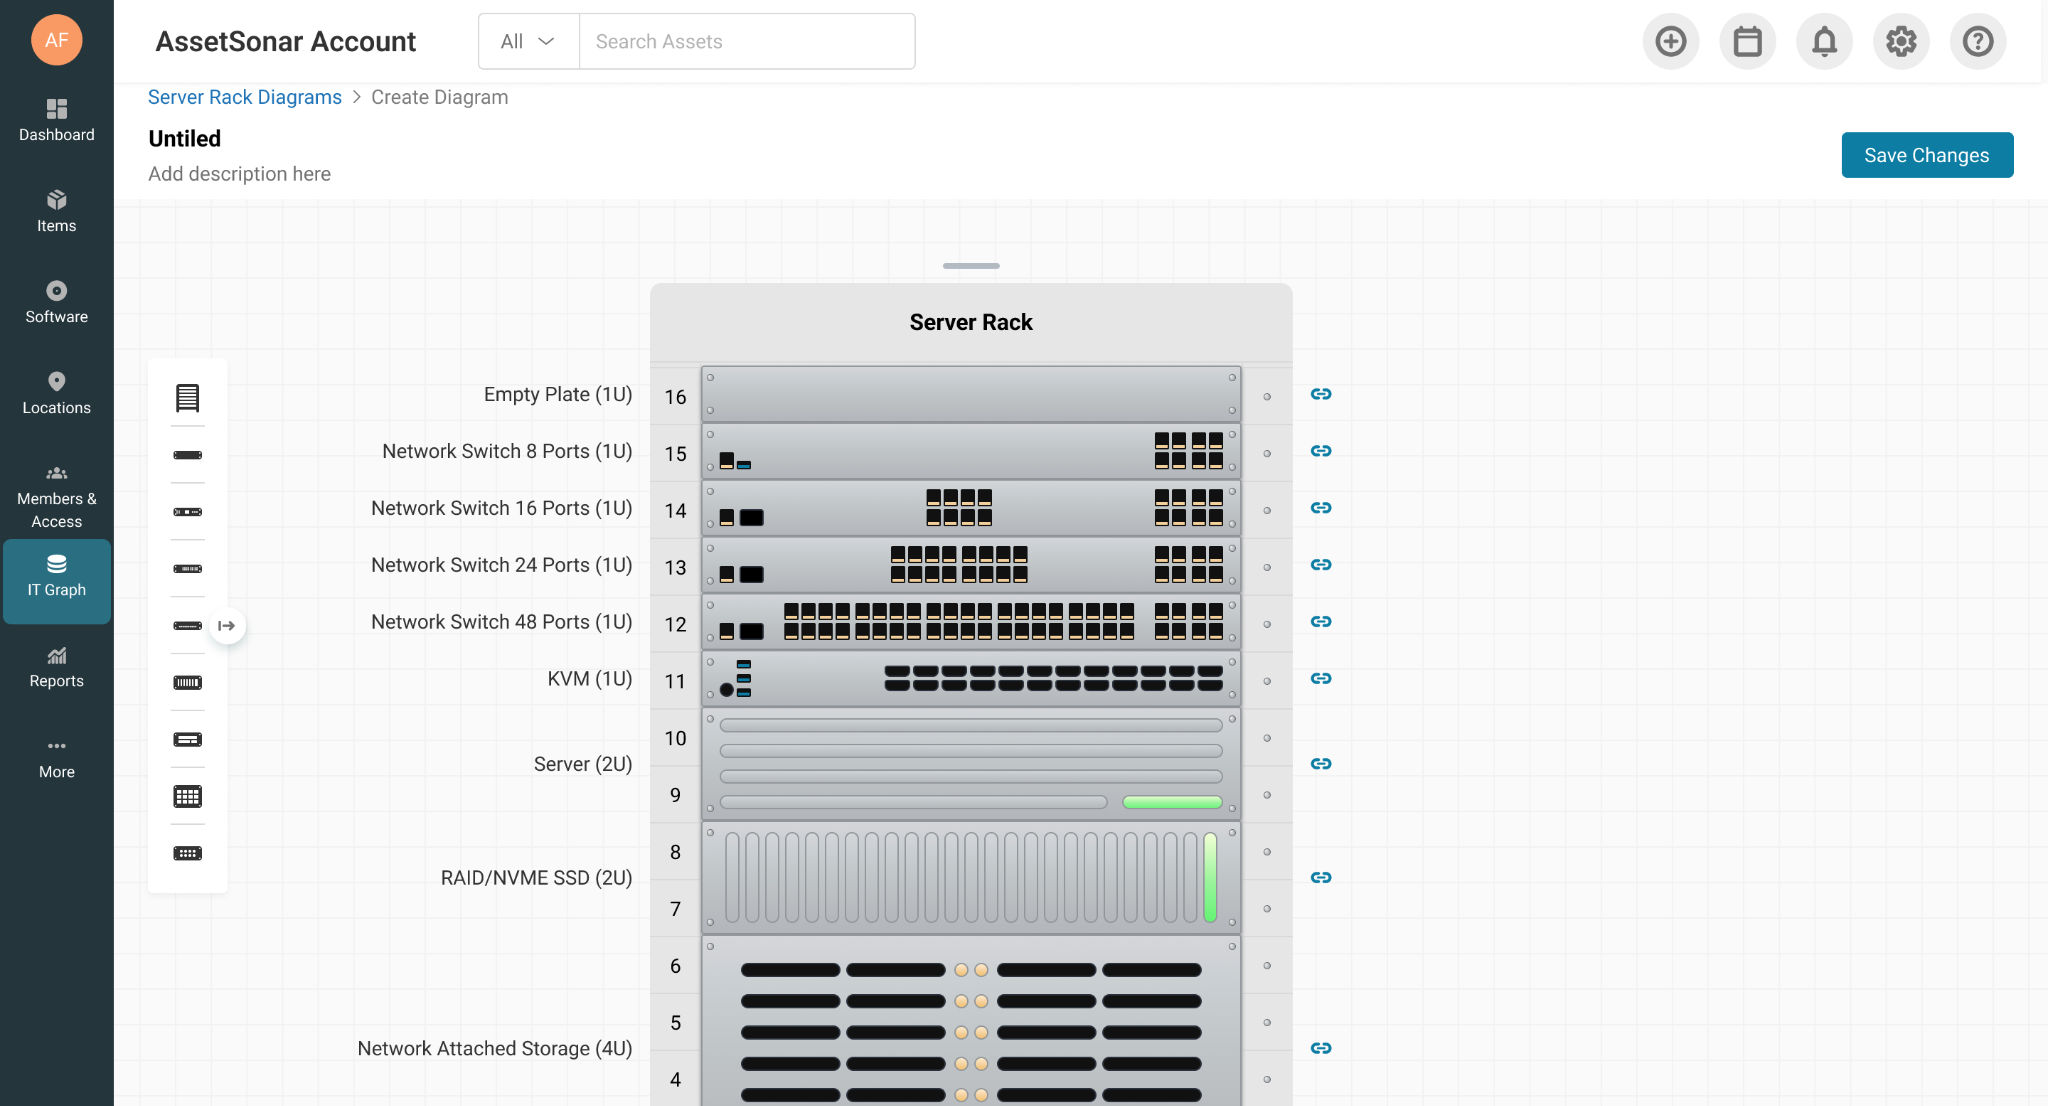Select the empty plate palette icon
Image resolution: width=2048 pixels, height=1106 pixels.
click(x=188, y=455)
